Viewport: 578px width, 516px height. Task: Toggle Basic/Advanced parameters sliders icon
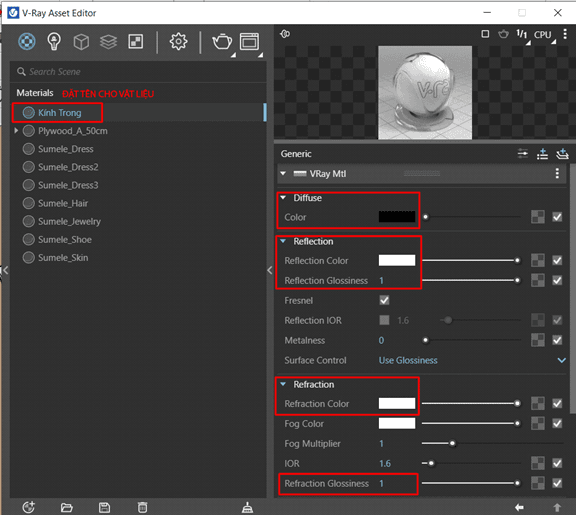click(523, 154)
